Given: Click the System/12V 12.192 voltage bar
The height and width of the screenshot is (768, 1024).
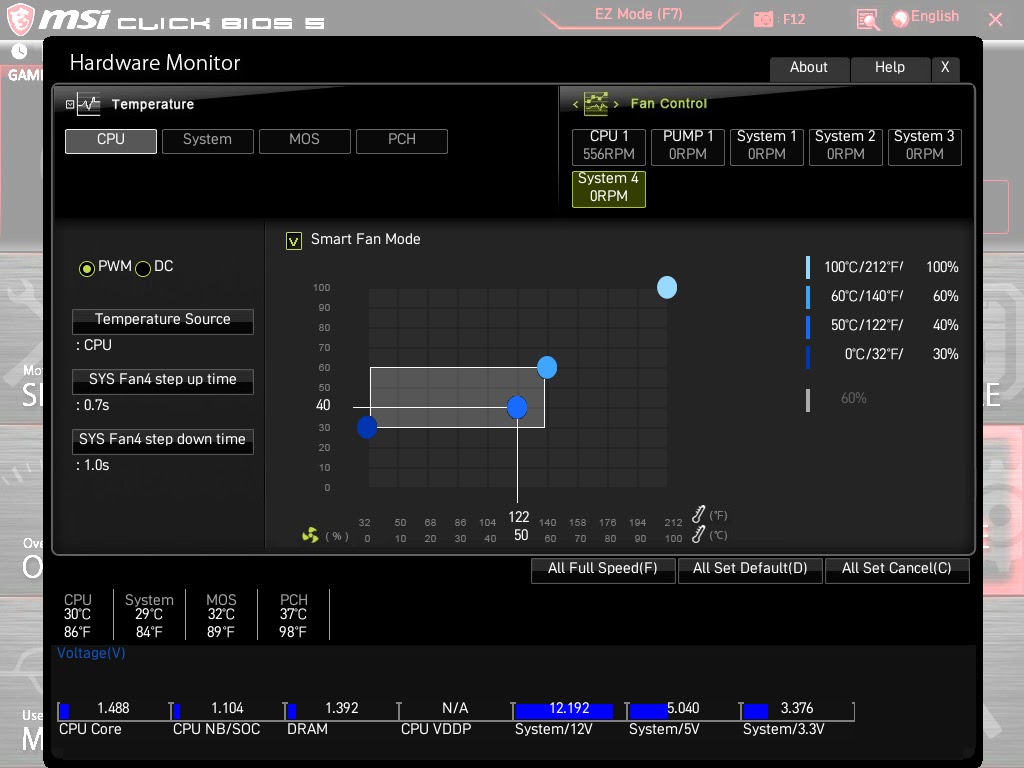Looking at the screenshot, I should (x=569, y=710).
